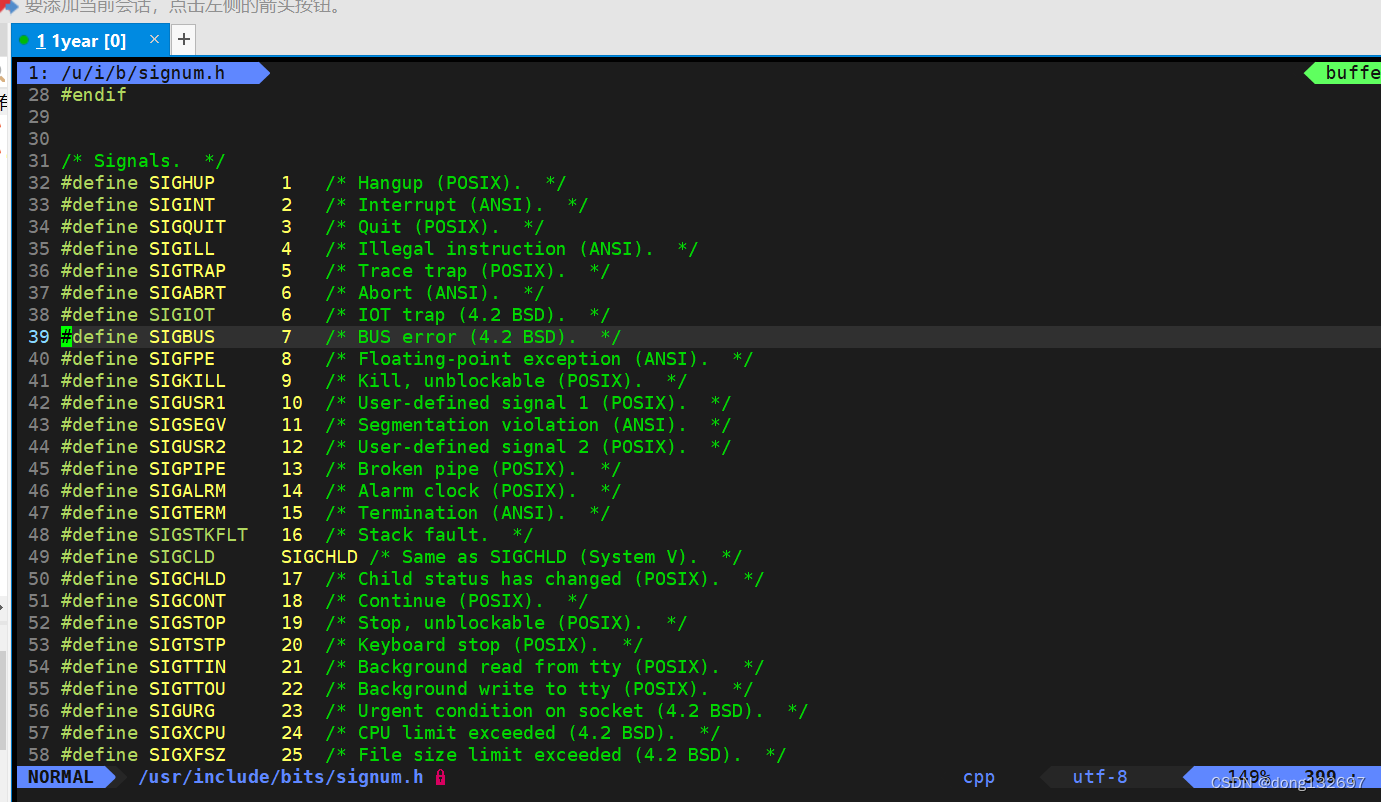Open a new session tab with plus button
1381x802 pixels.
pos(183,40)
